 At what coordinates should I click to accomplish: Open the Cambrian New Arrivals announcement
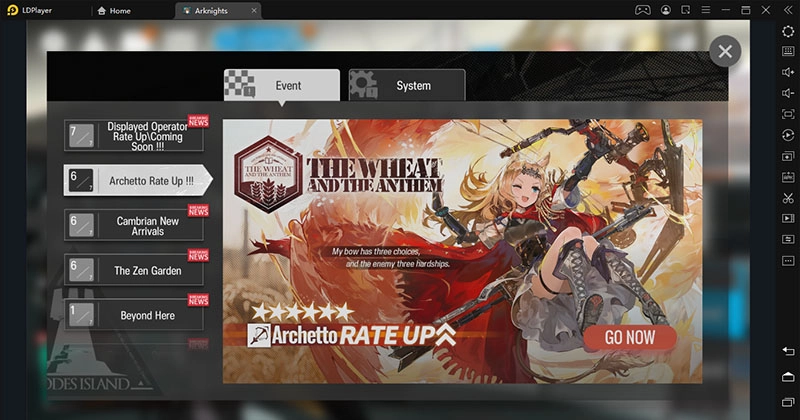134,225
